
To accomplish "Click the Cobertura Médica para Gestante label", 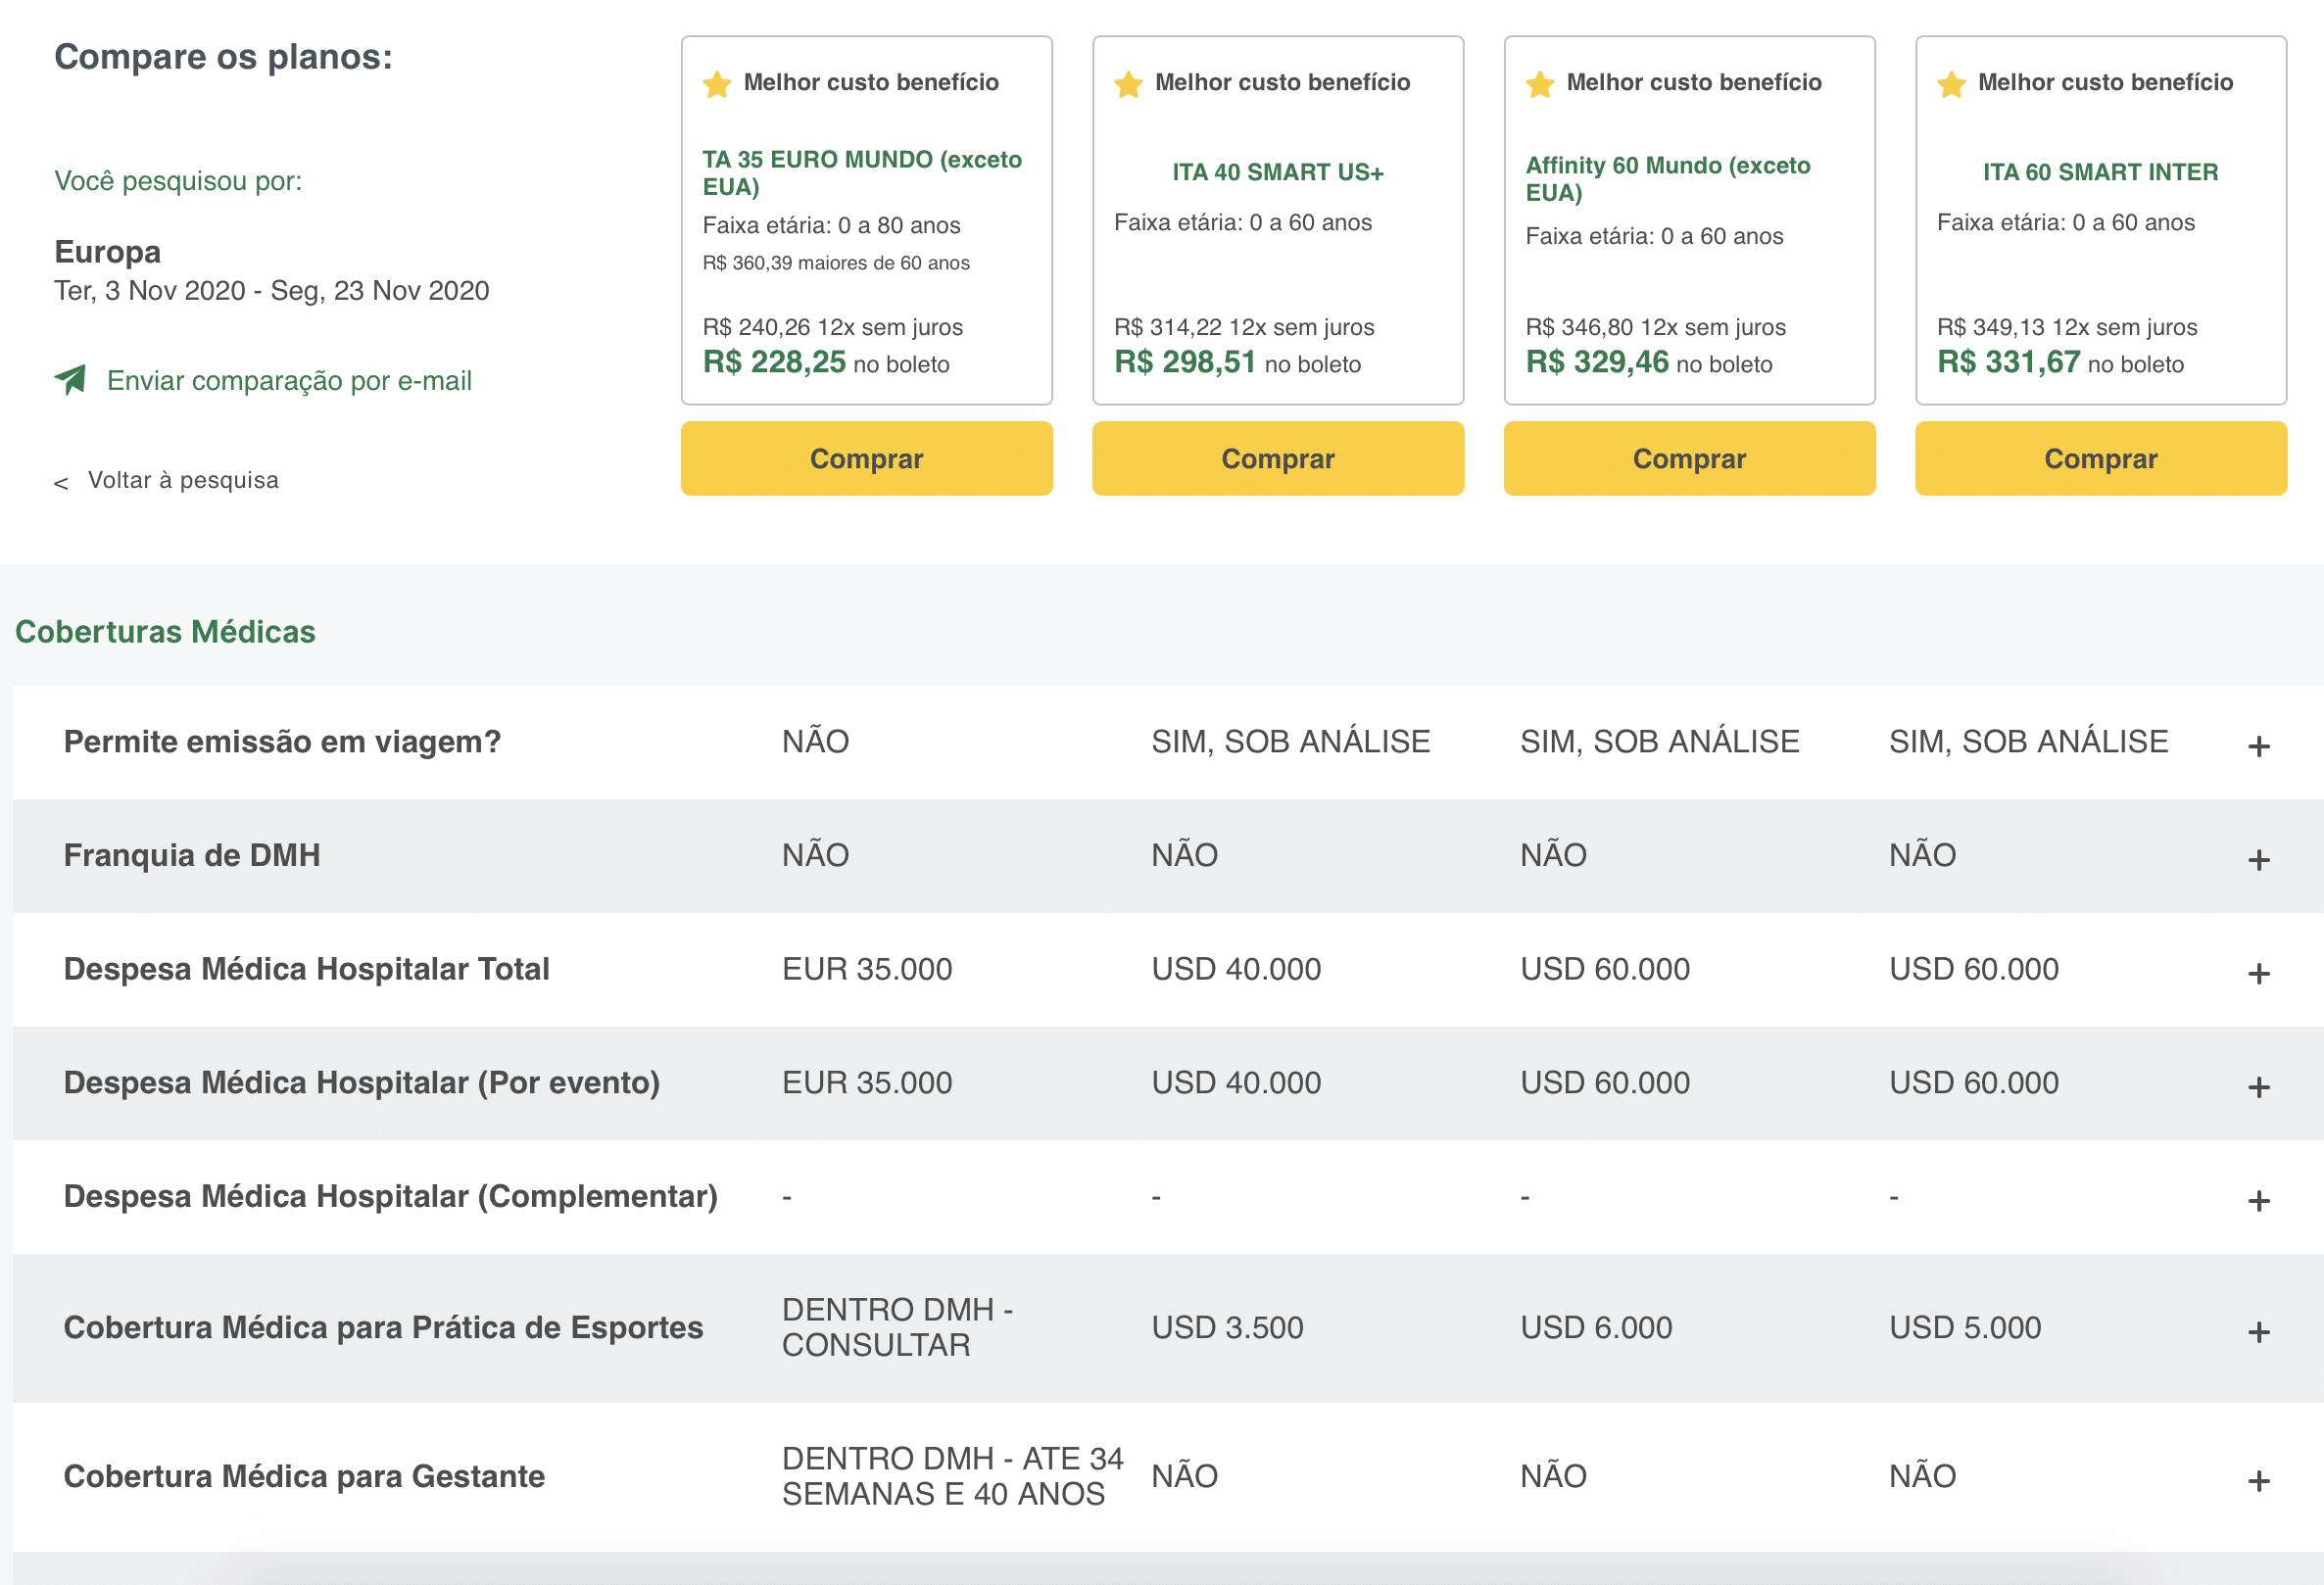I will coord(304,1476).
